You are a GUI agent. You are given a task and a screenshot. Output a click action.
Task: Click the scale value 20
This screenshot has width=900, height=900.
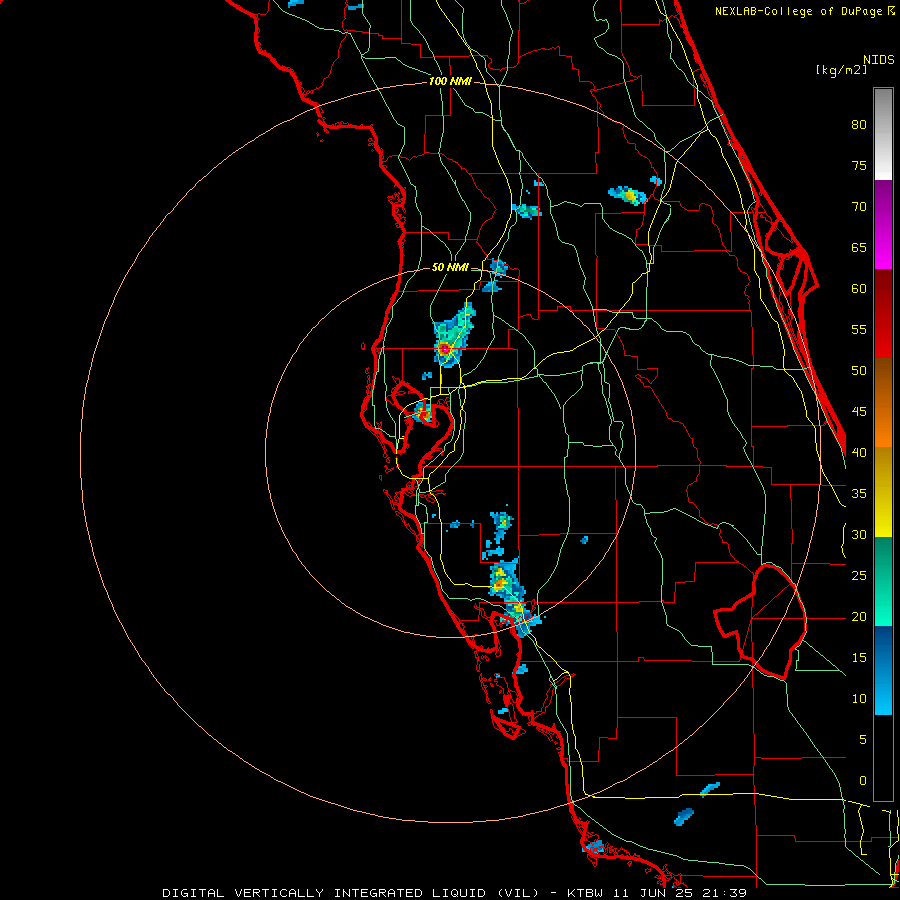coord(859,616)
